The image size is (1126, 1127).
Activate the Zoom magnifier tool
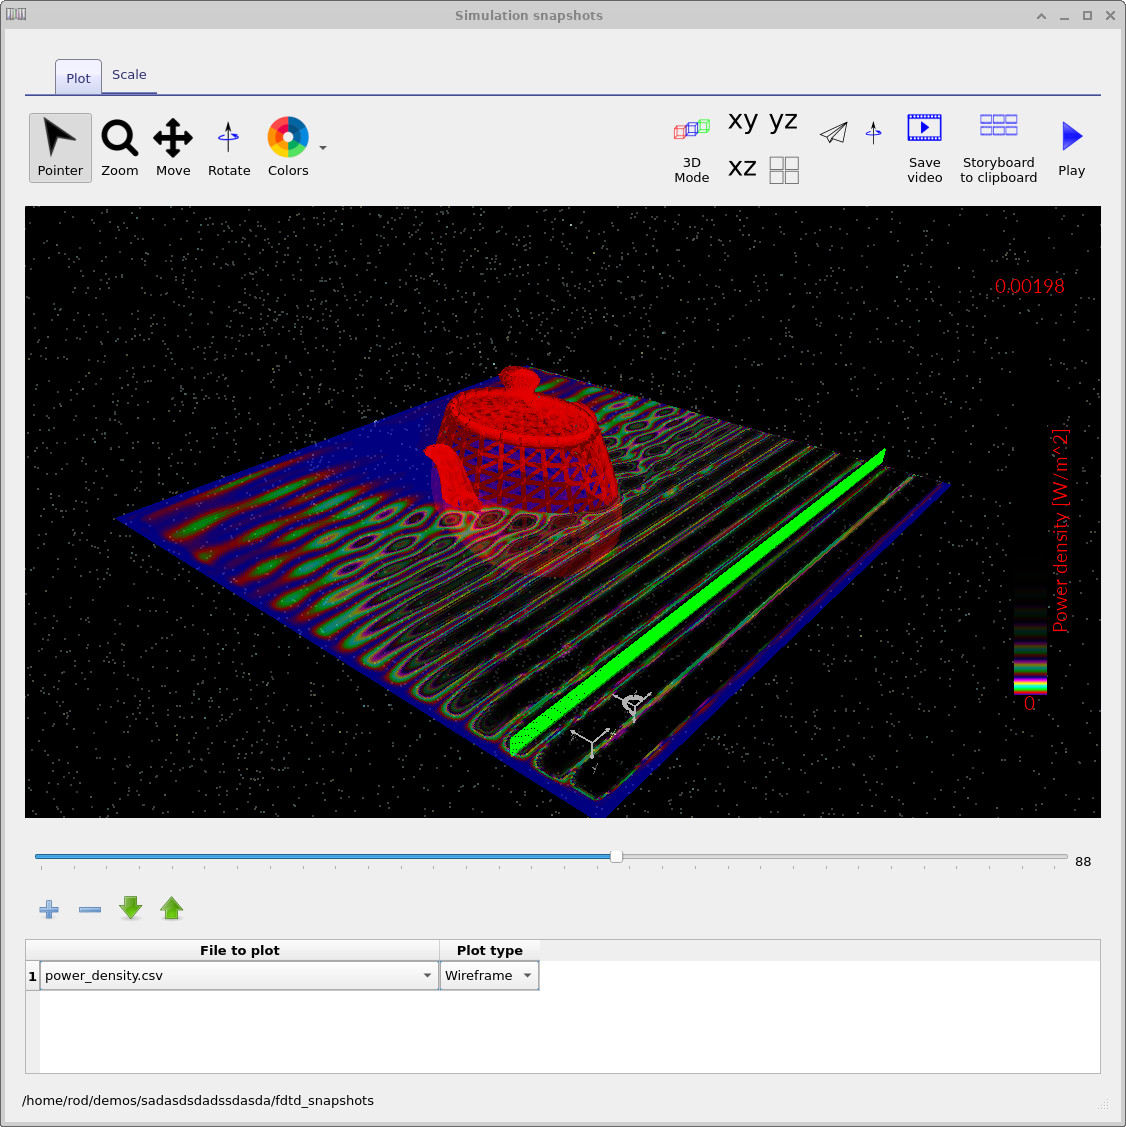pos(119,147)
